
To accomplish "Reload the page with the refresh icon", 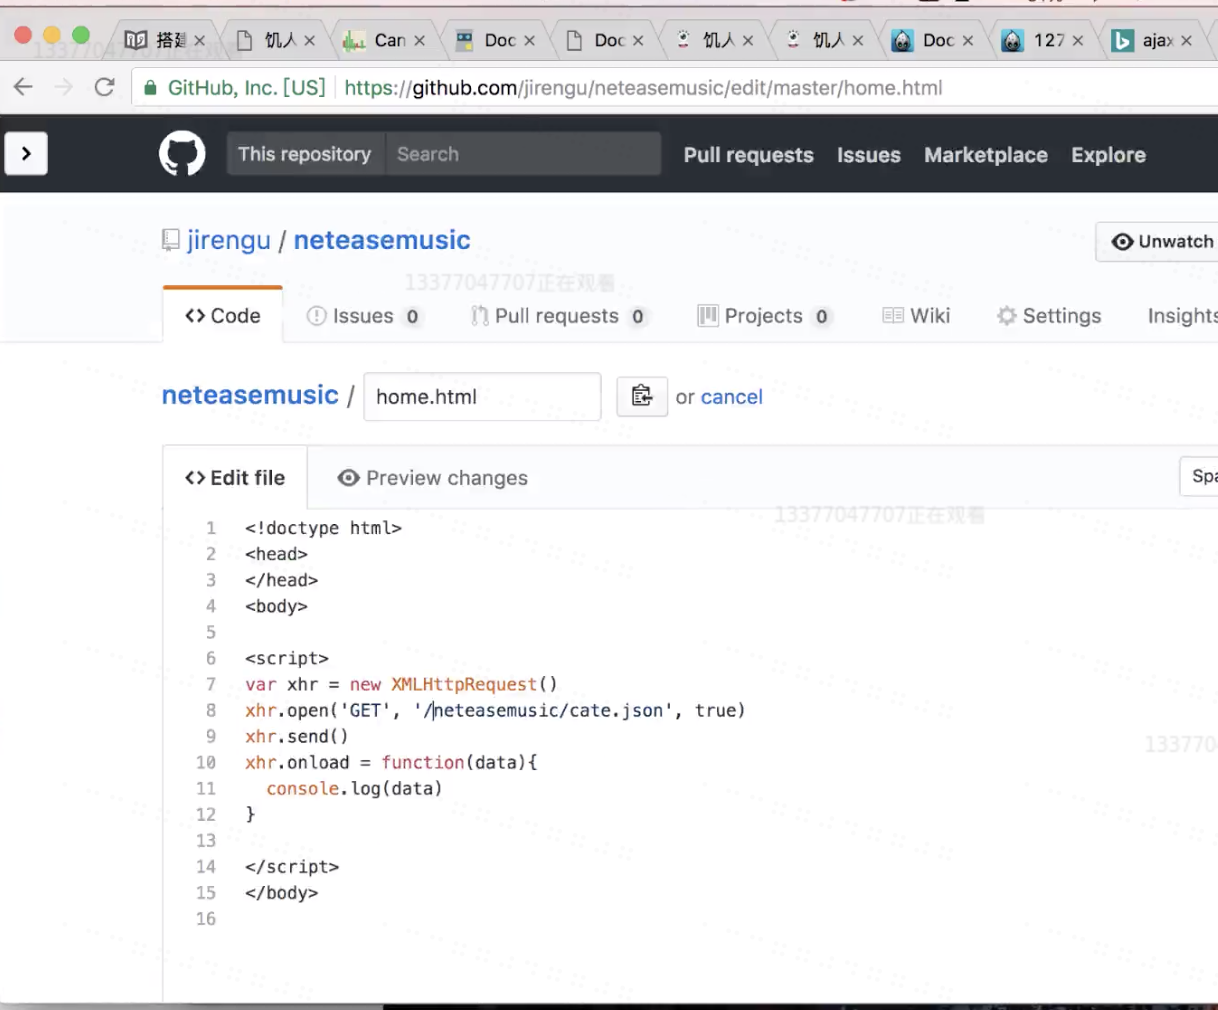I will coord(104,87).
